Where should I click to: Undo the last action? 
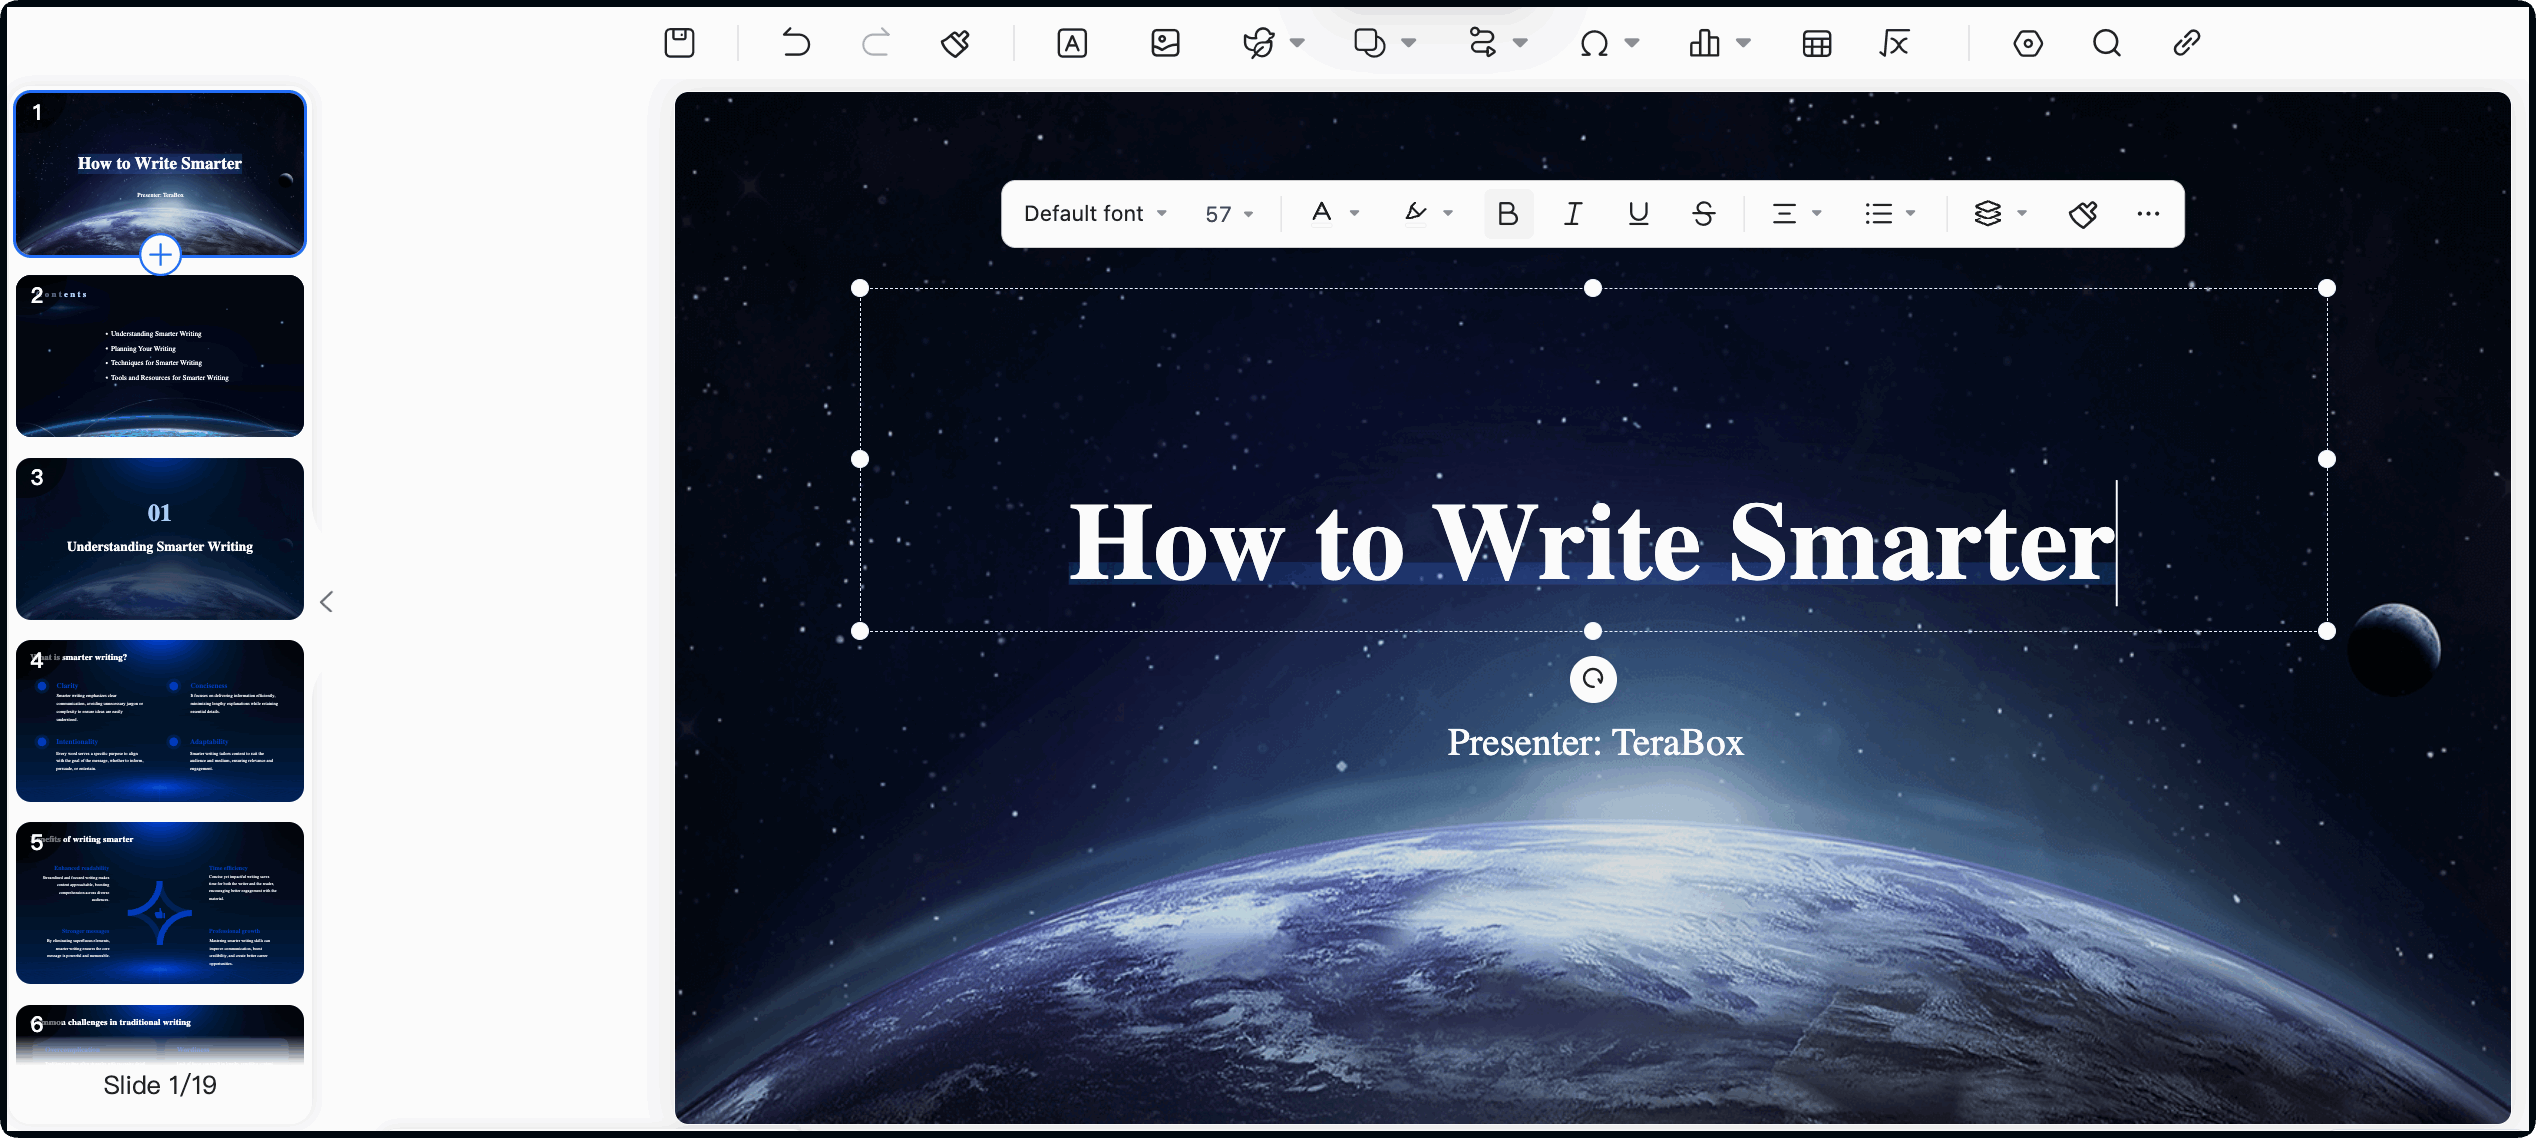point(796,43)
